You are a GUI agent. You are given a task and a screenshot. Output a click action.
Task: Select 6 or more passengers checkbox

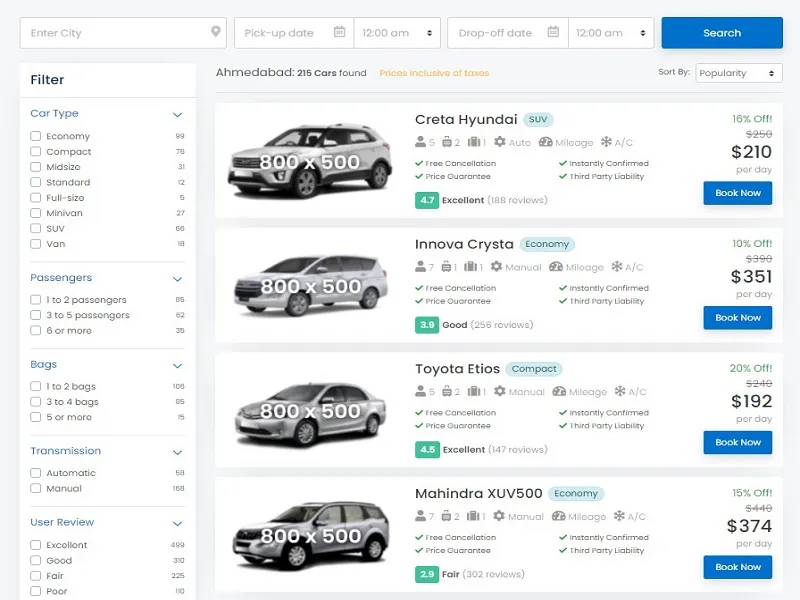point(35,330)
